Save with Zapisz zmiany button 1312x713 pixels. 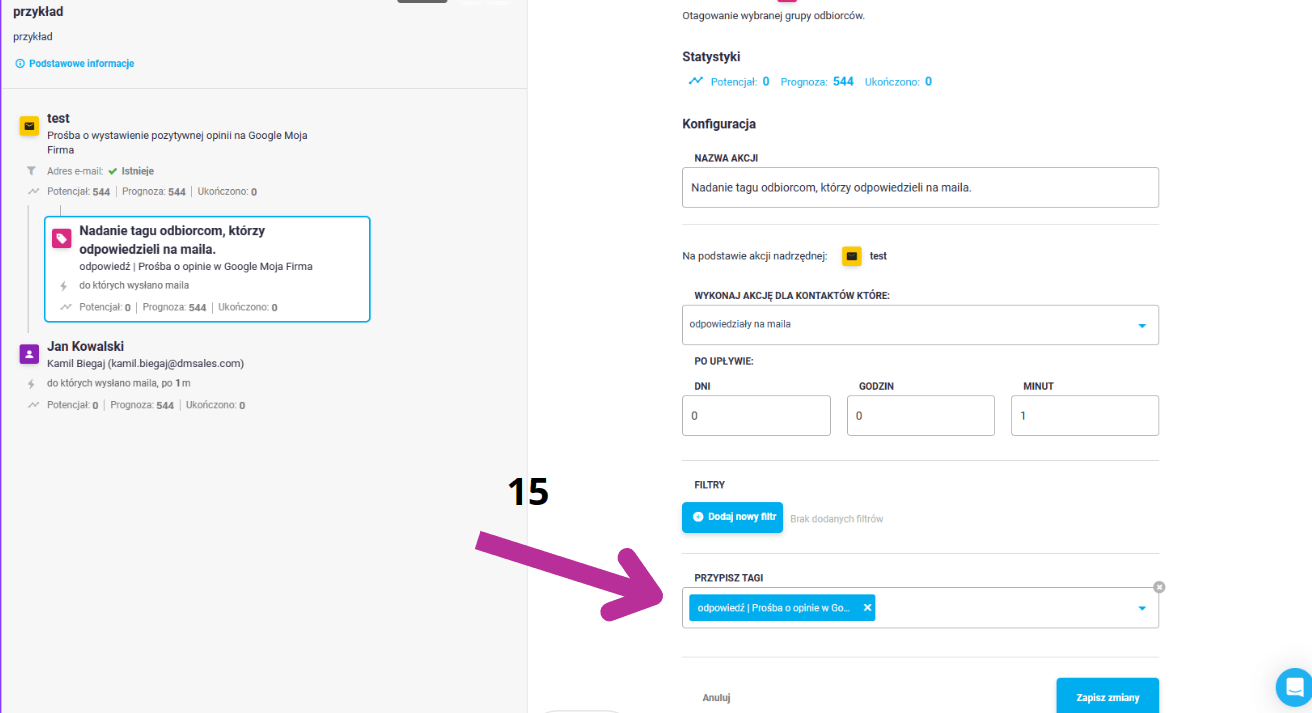tap(1107, 696)
